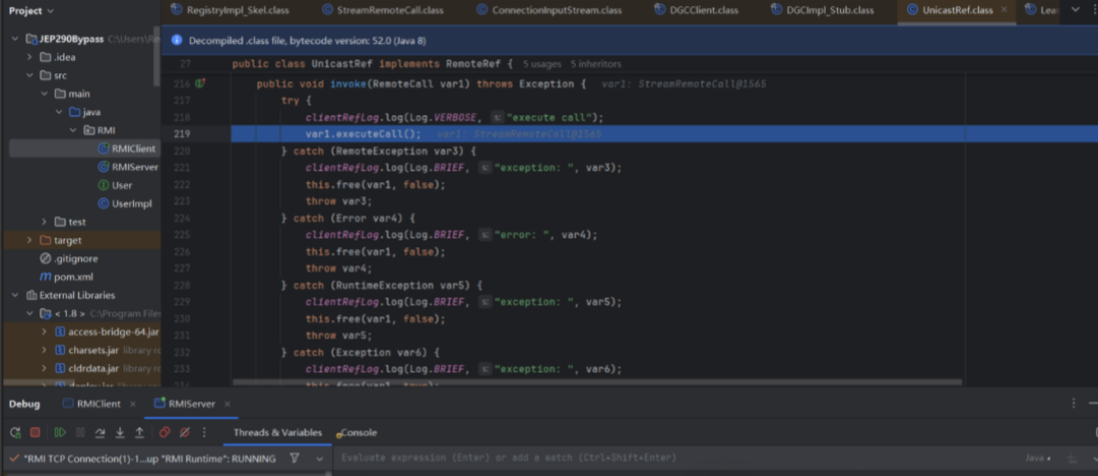The width and height of the screenshot is (1098, 476).
Task: Close the UnicastRef.class tab
Action: pos(1004,10)
